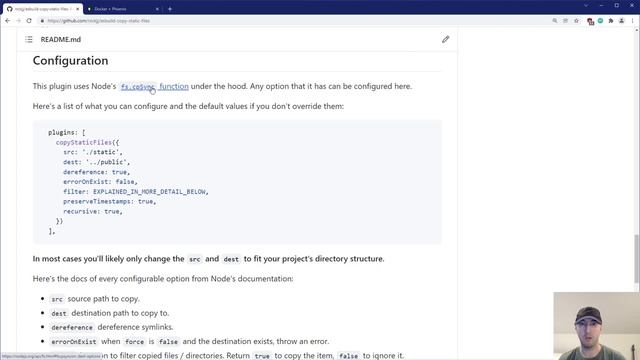Click the 'dereference symlinks' bullet

(x=112, y=327)
